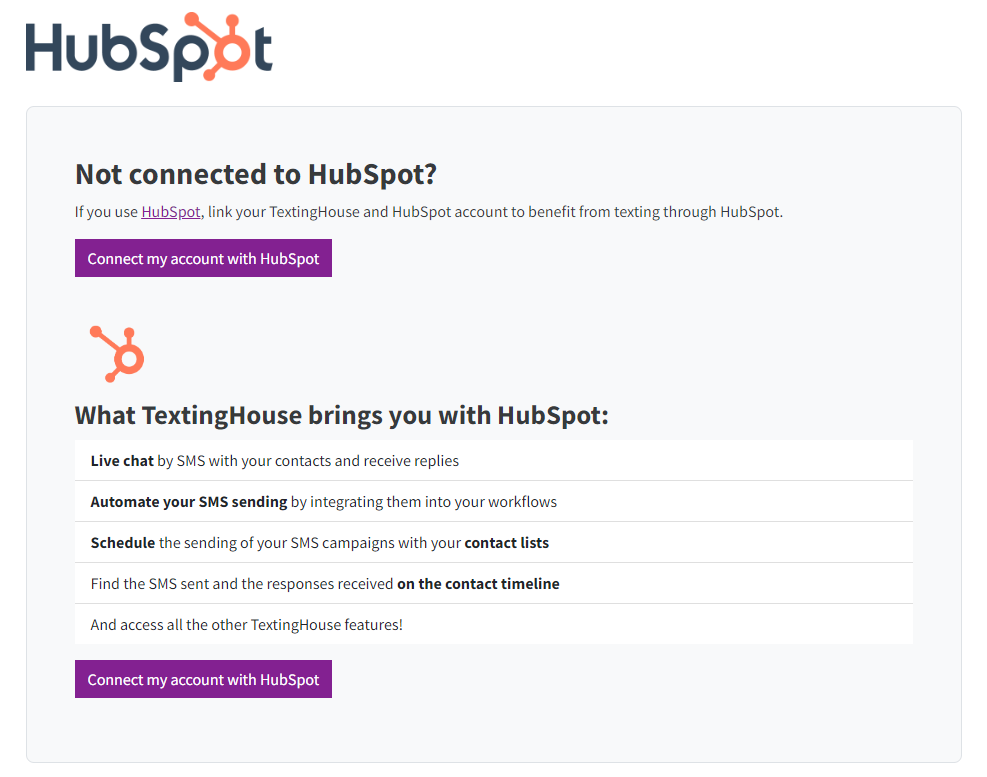Screen dimensions: 987x777
Task: Click 'by integrating them into your workflows' text
Action: click(424, 502)
